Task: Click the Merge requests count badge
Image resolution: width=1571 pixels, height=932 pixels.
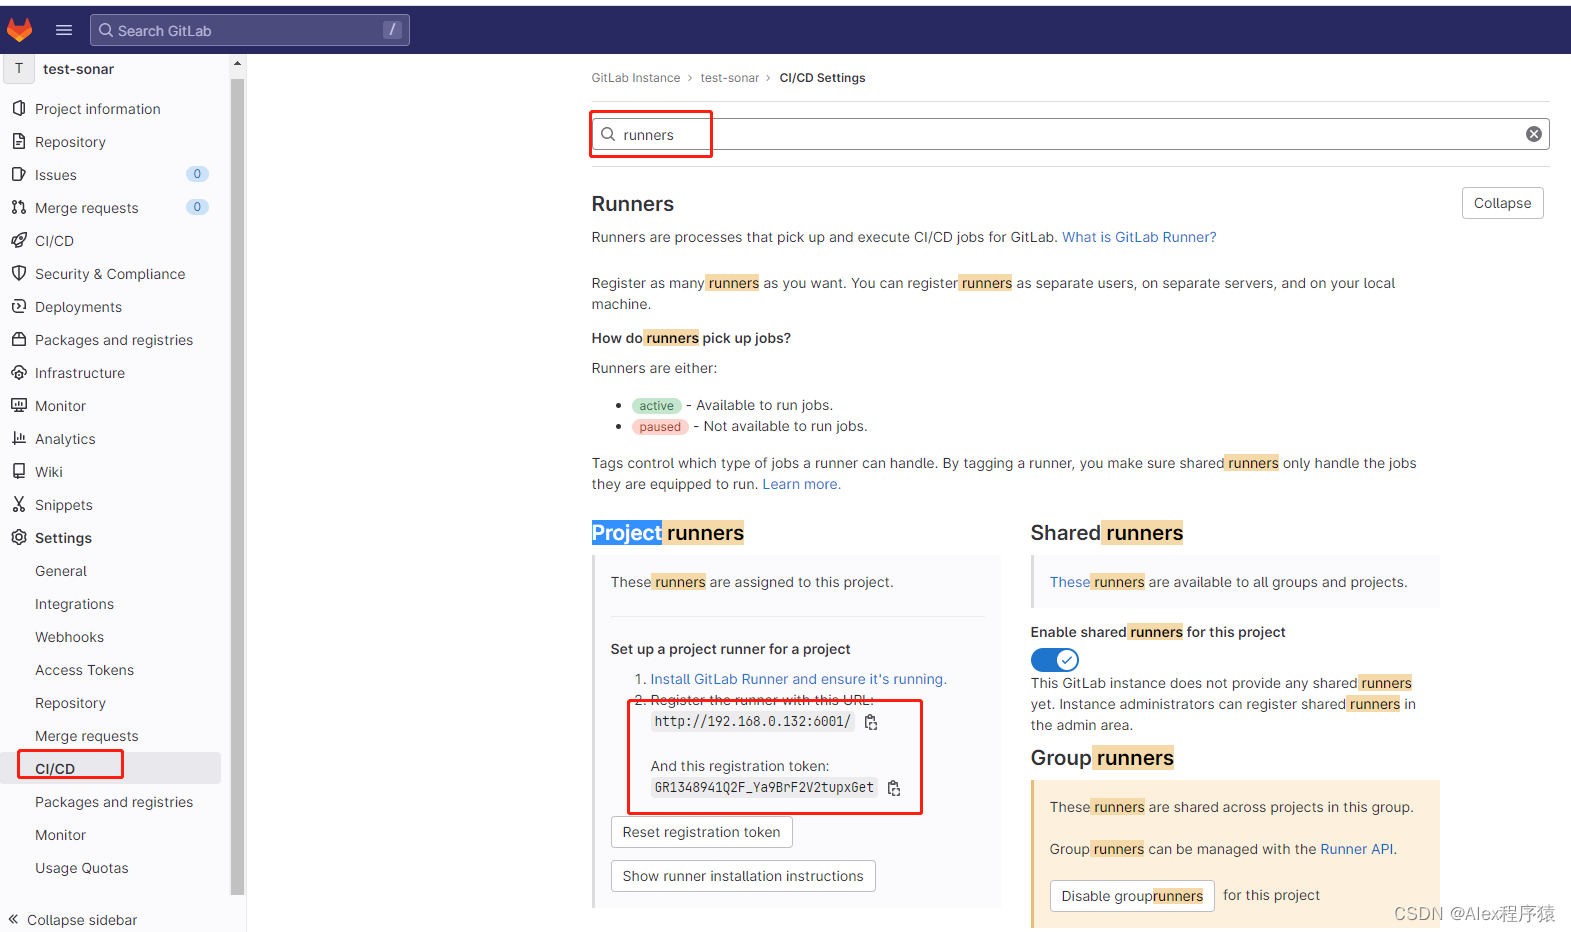Action: pos(197,207)
